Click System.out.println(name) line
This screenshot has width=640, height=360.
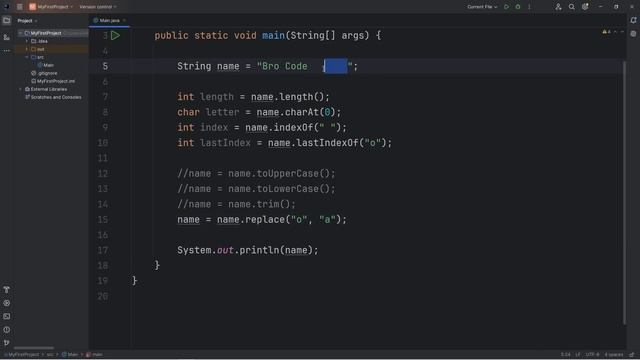click(x=247, y=250)
